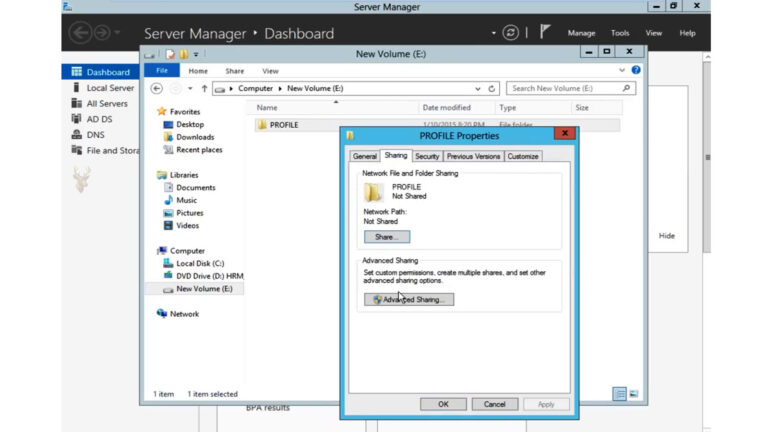Screen dimensions: 768x432
Task: Open address bar history dropdown
Action: [x=478, y=89]
